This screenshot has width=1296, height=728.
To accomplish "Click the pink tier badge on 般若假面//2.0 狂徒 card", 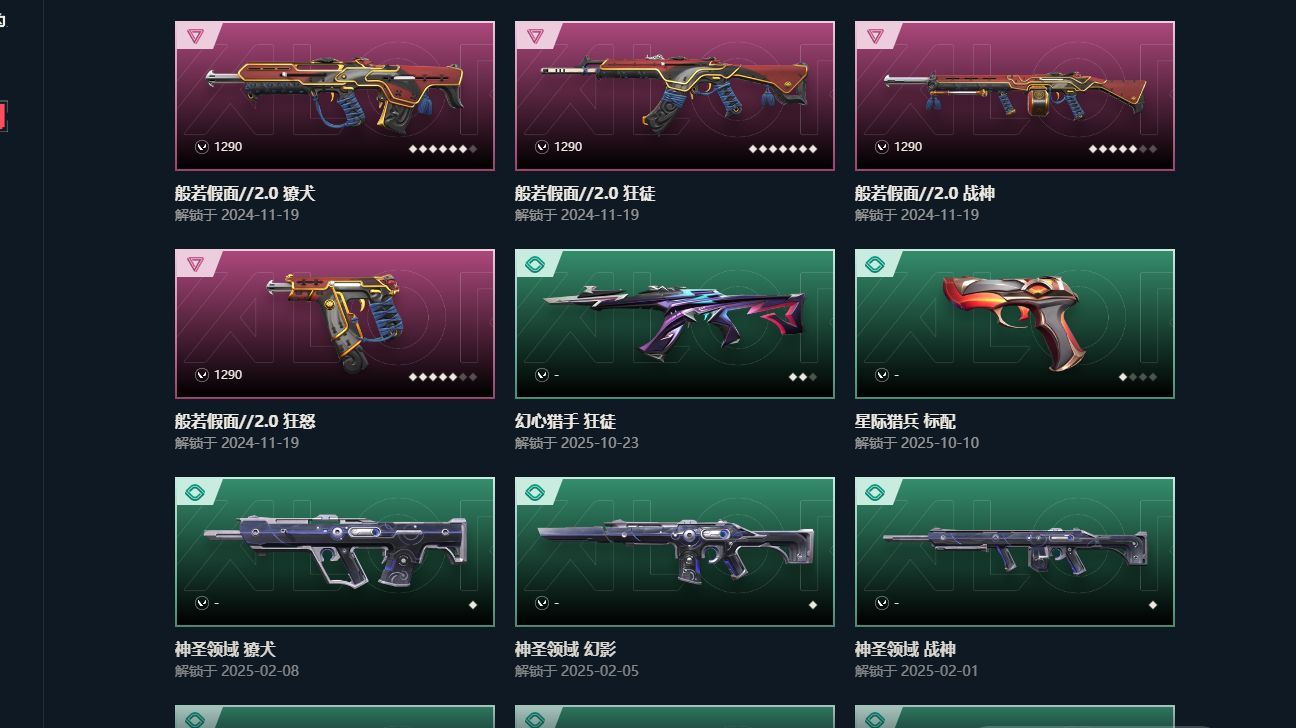I will tap(535, 36).
